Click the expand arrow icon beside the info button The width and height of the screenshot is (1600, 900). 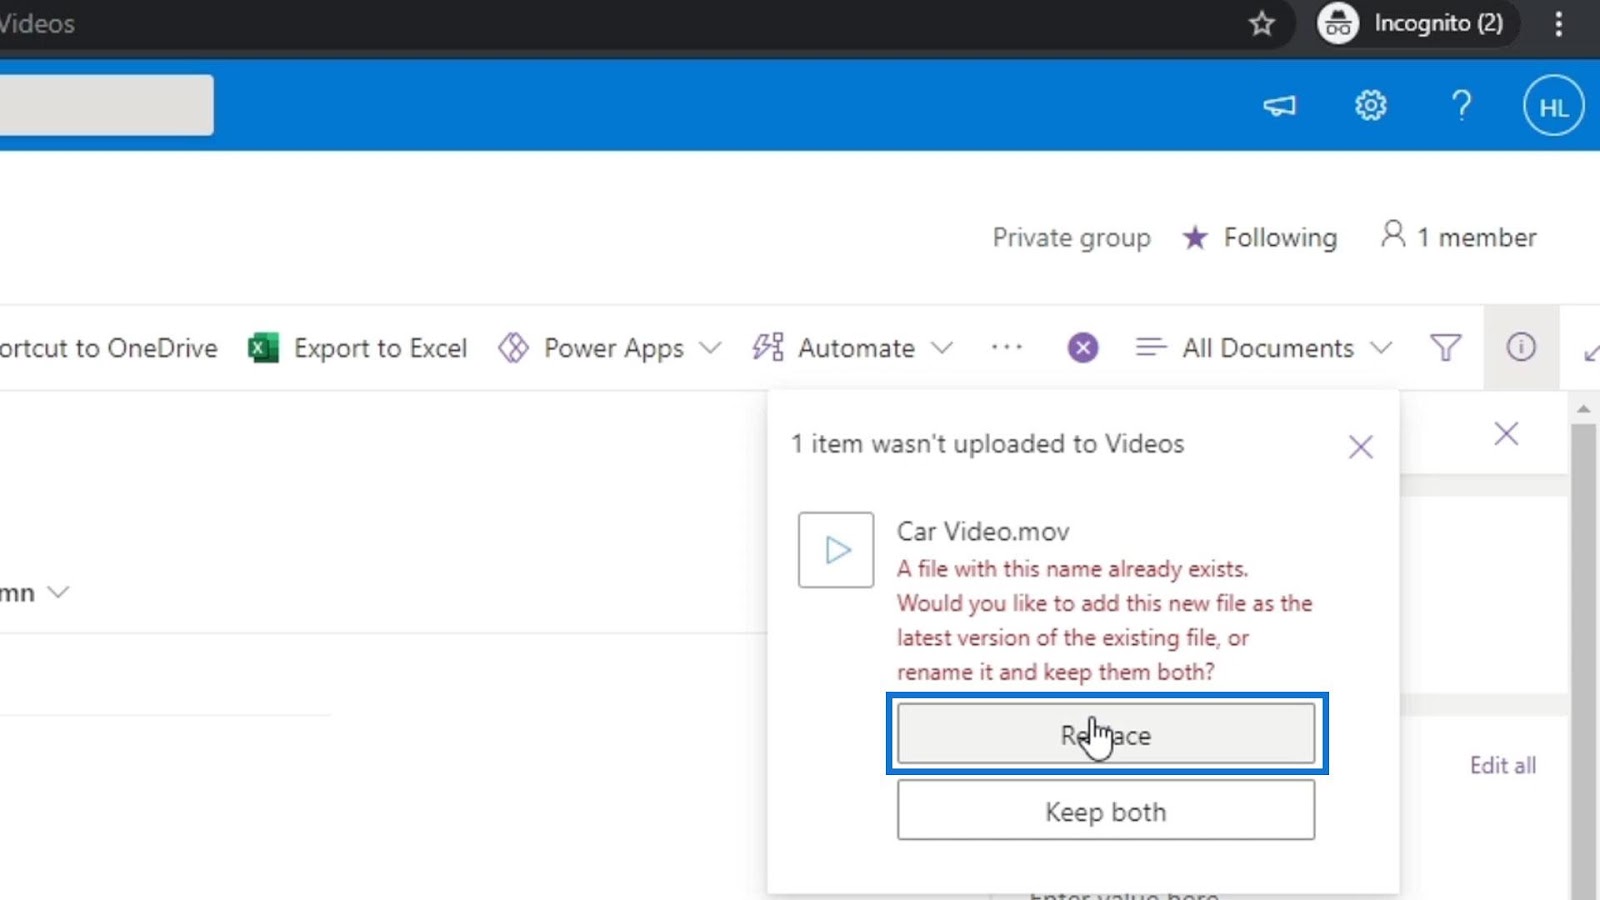click(x=1591, y=350)
